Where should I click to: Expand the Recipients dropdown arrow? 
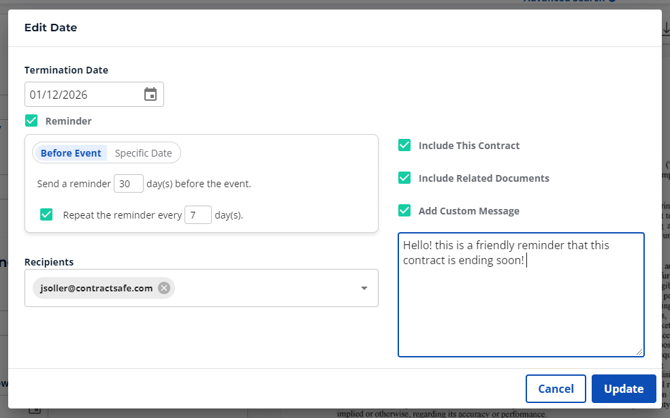[x=364, y=288]
